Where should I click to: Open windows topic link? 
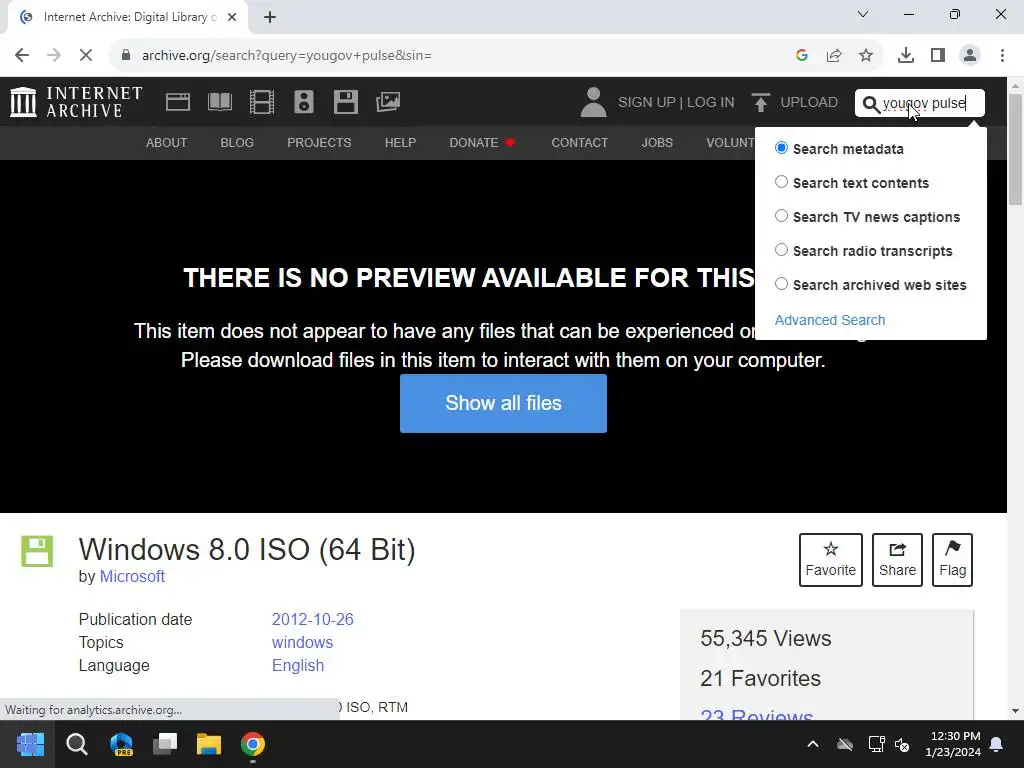(x=302, y=643)
